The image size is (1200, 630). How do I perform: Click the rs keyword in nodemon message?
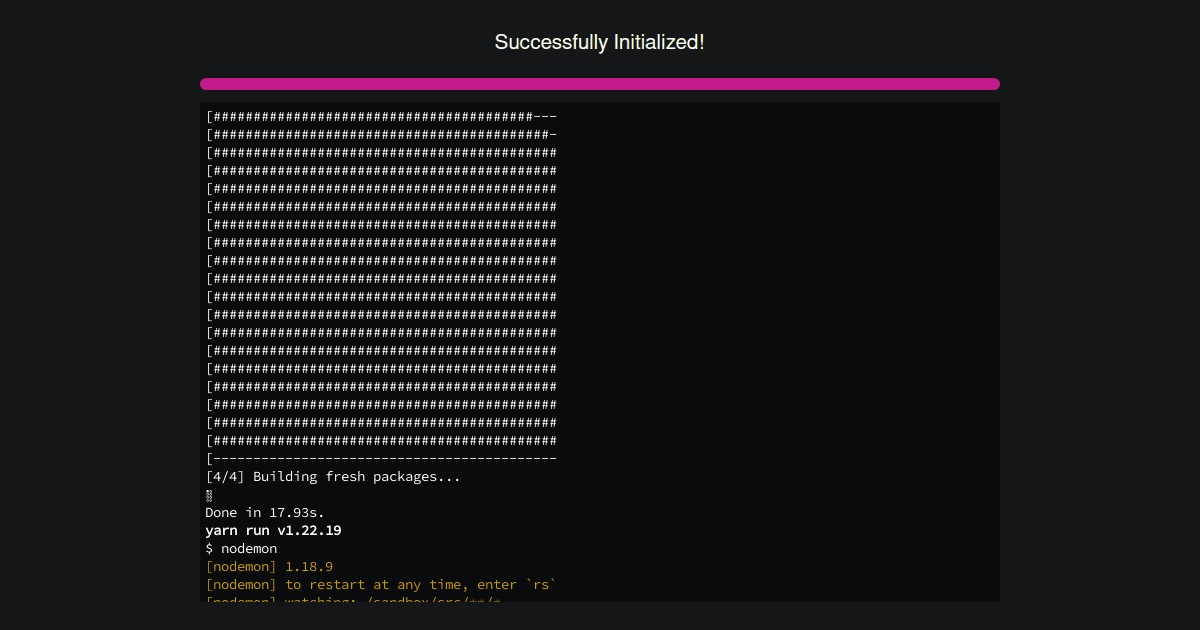pos(541,584)
